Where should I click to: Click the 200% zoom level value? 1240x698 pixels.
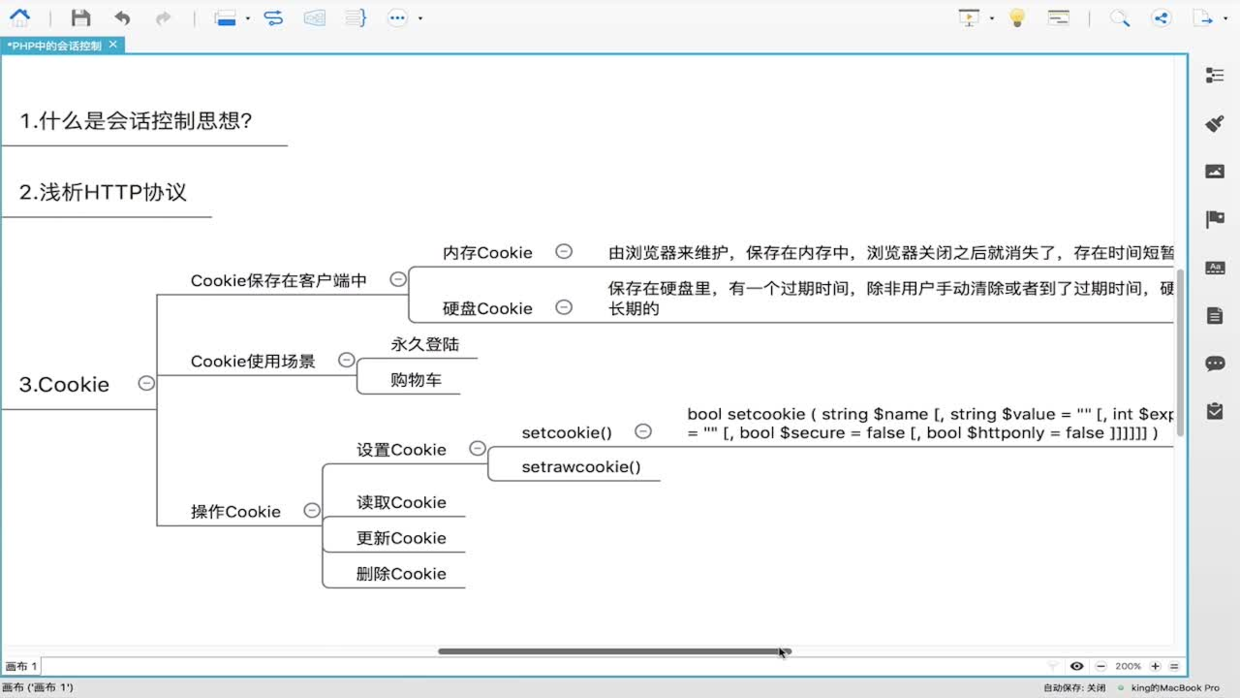pos(1128,666)
